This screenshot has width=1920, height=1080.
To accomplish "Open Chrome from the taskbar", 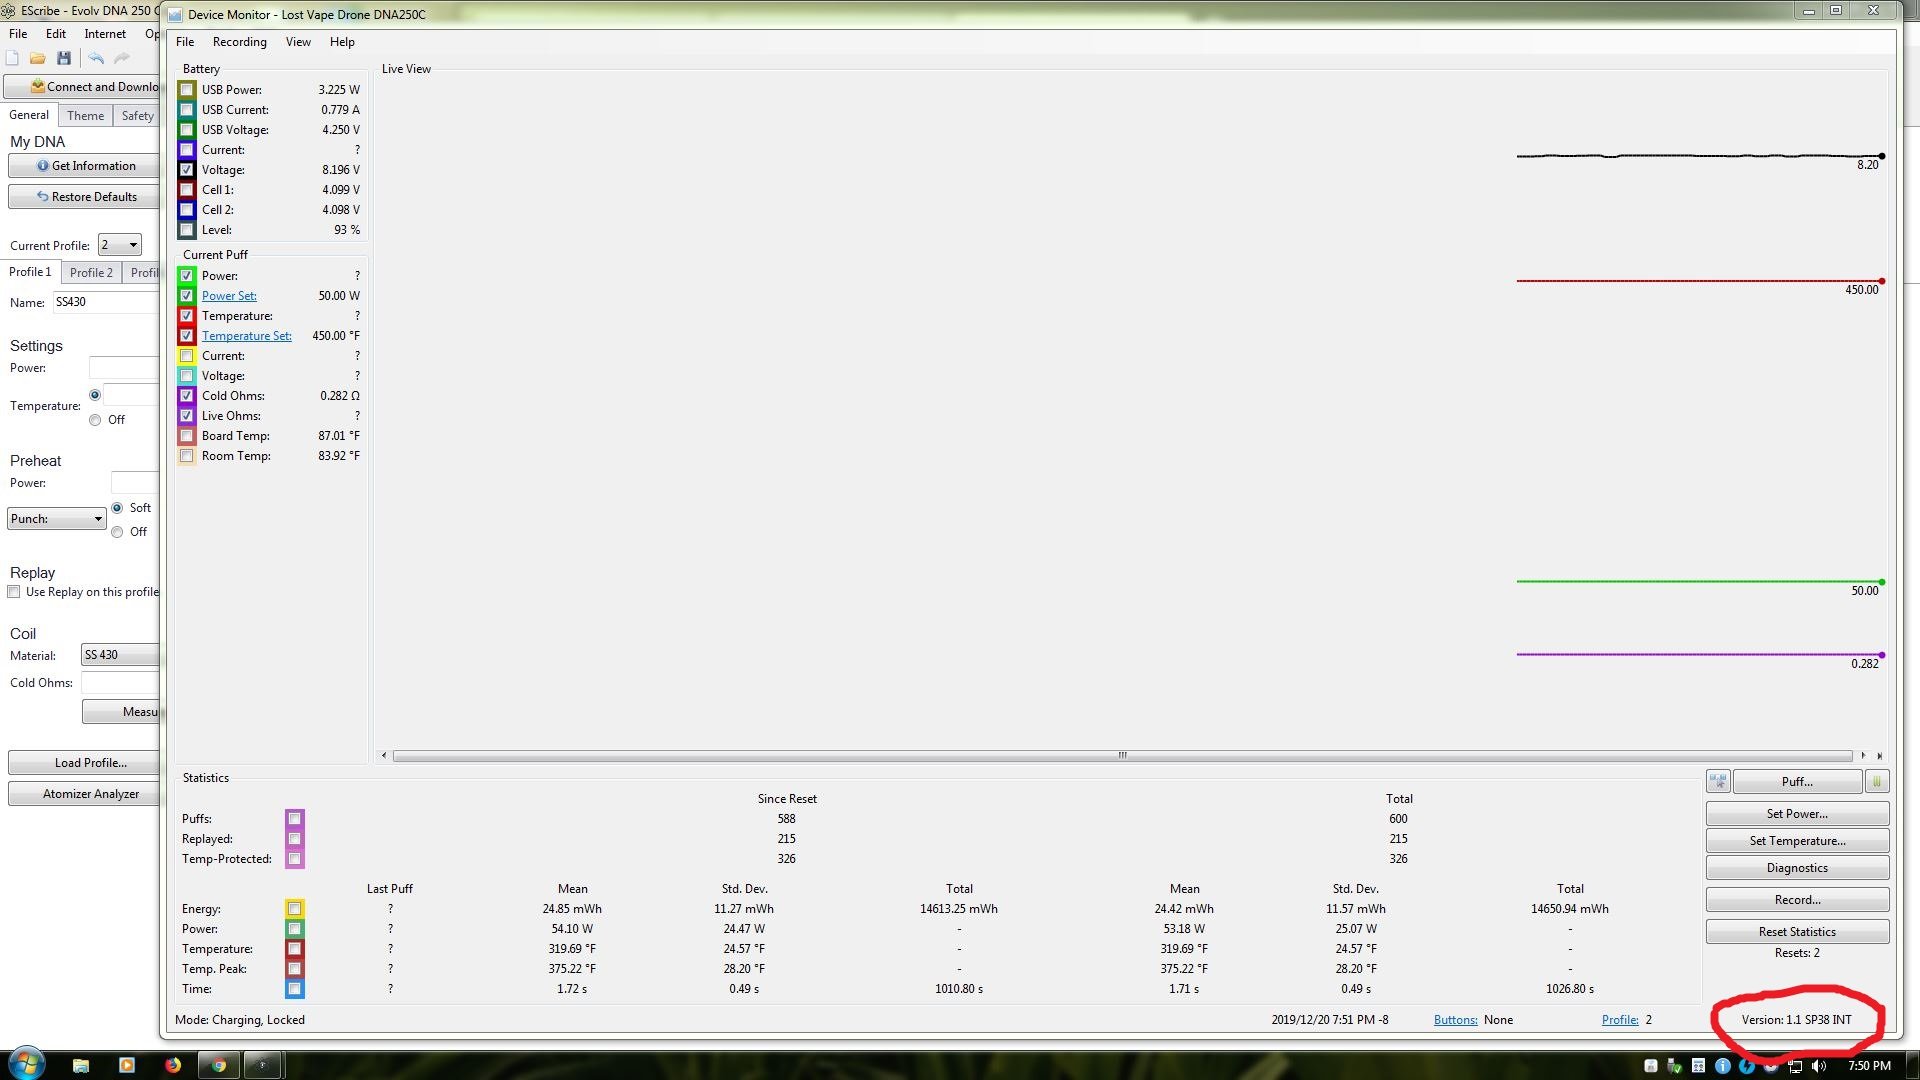I will pos(219,1065).
